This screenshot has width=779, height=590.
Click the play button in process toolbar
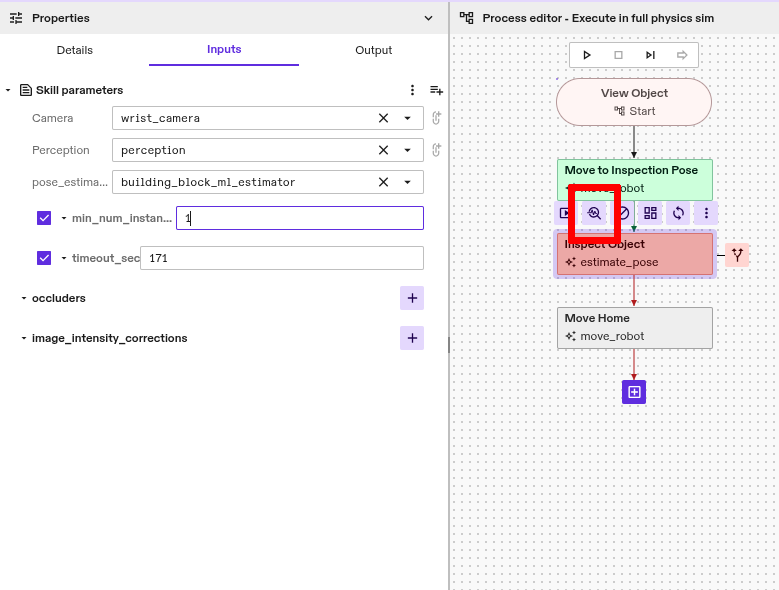point(587,55)
